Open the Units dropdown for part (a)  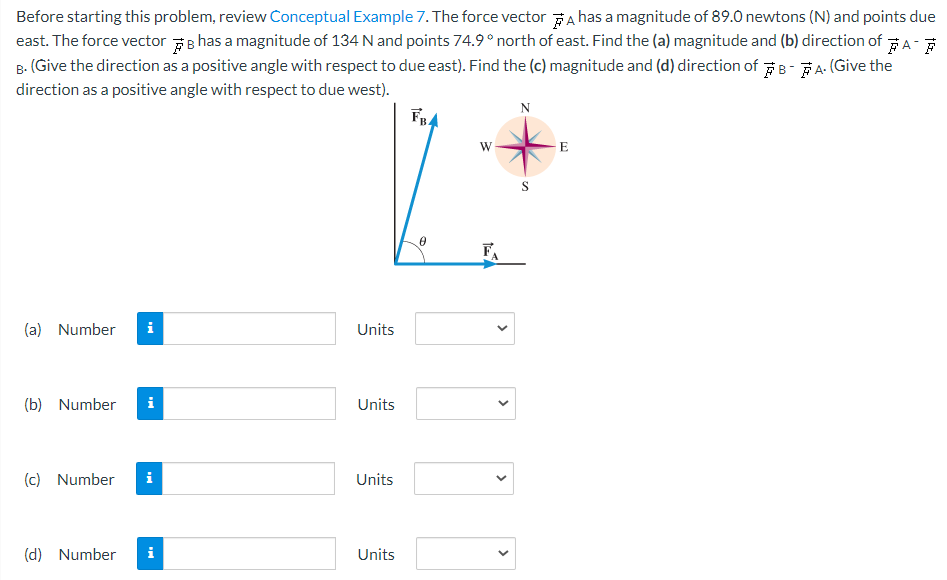coord(464,329)
